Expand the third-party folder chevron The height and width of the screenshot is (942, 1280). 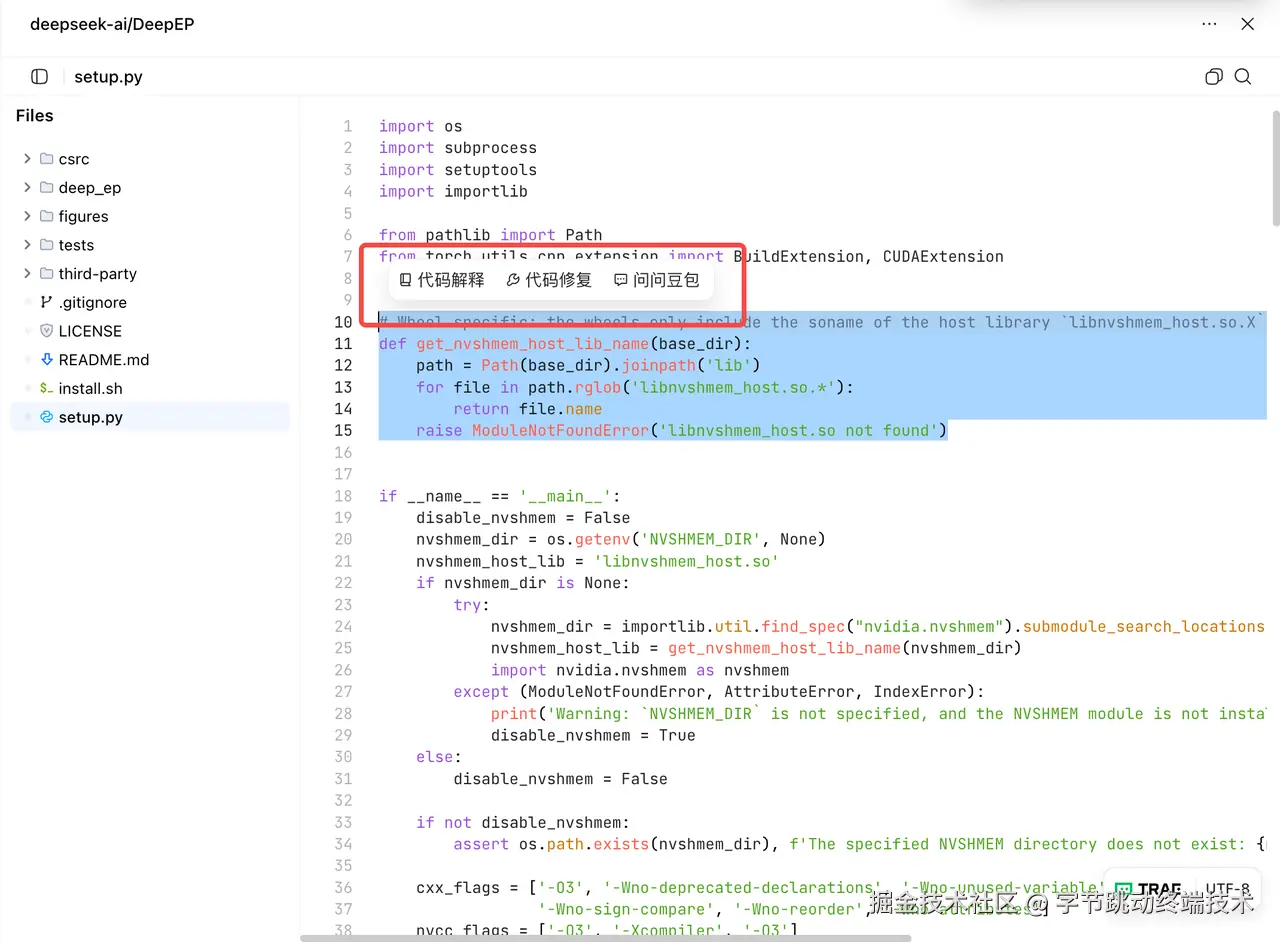(x=27, y=274)
